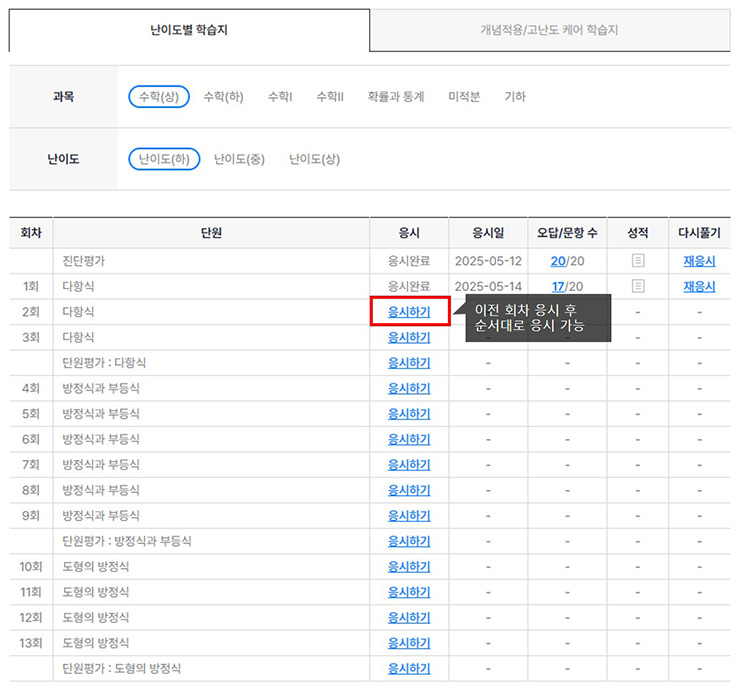Viewport: 742px width, 686px height.
Task: Click the 난이도 filter label
Action: click(63, 159)
